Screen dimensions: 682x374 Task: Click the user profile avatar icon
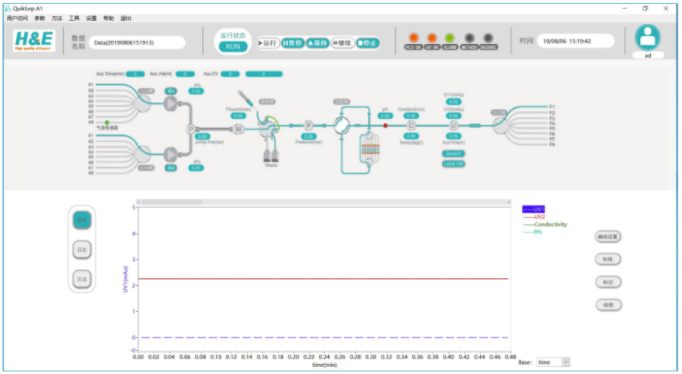click(x=647, y=37)
